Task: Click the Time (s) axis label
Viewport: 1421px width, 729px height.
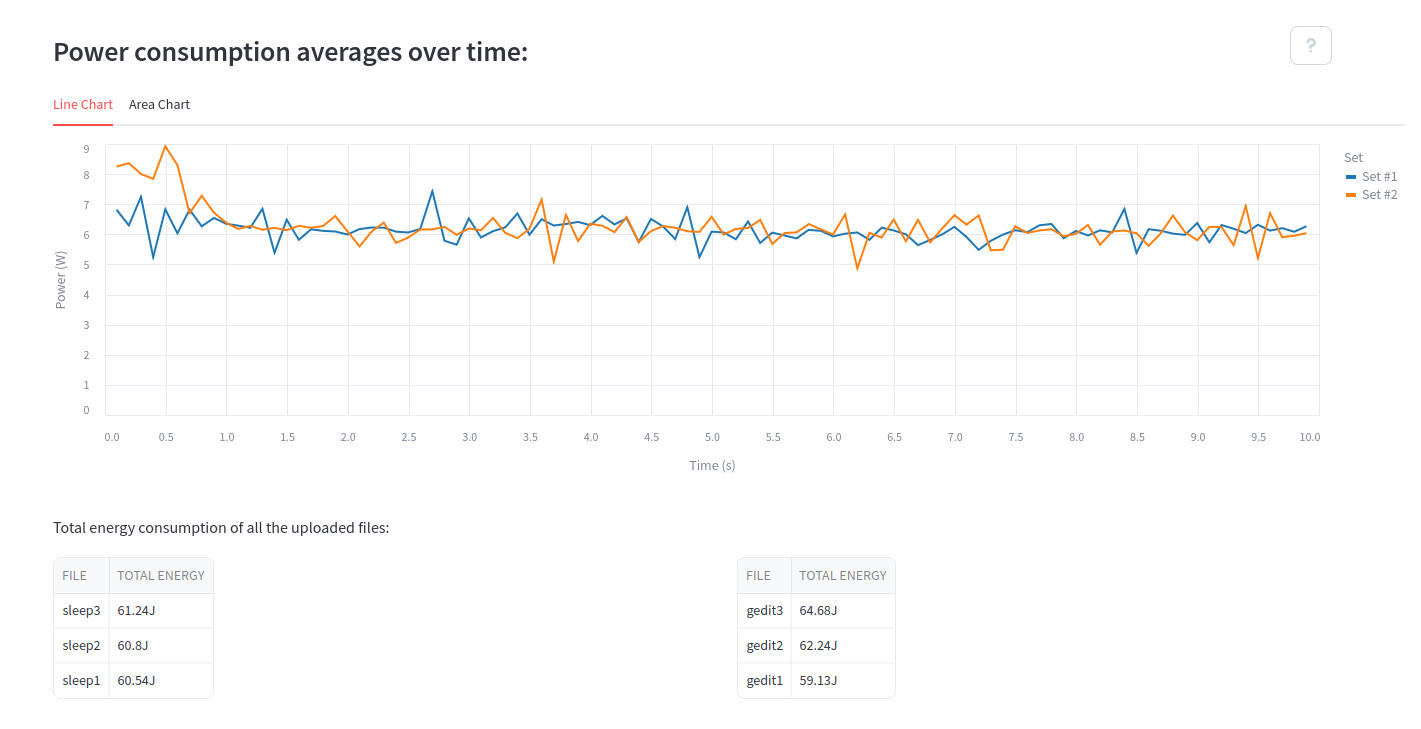Action: pyautogui.click(x=712, y=466)
